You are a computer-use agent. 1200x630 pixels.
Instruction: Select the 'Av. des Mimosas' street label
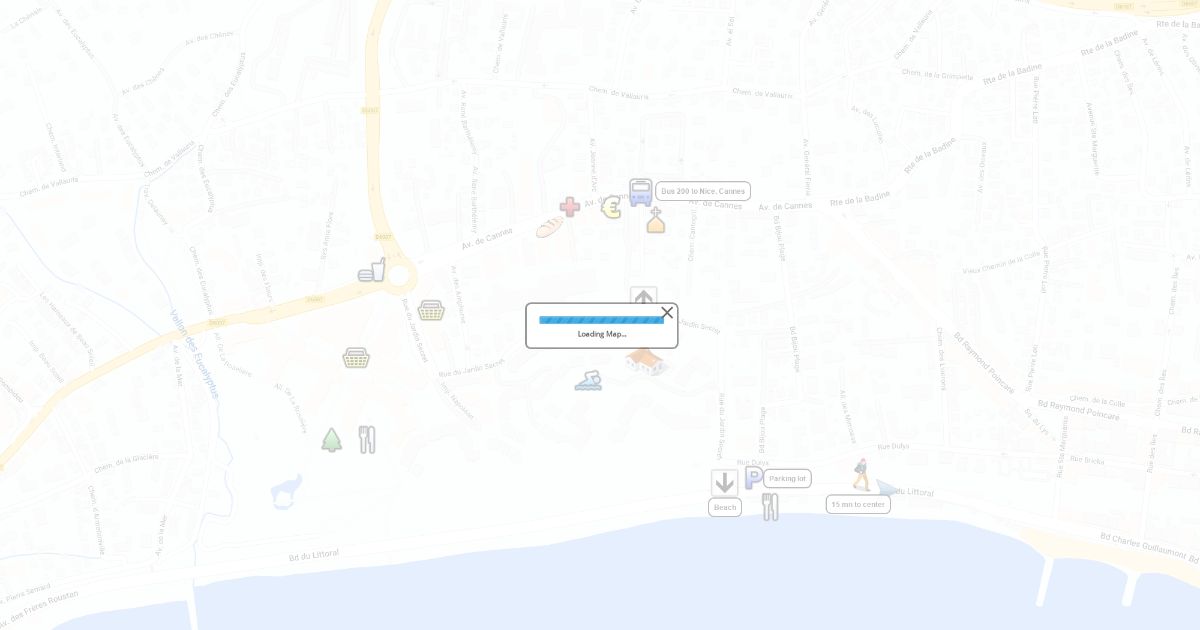point(847,417)
